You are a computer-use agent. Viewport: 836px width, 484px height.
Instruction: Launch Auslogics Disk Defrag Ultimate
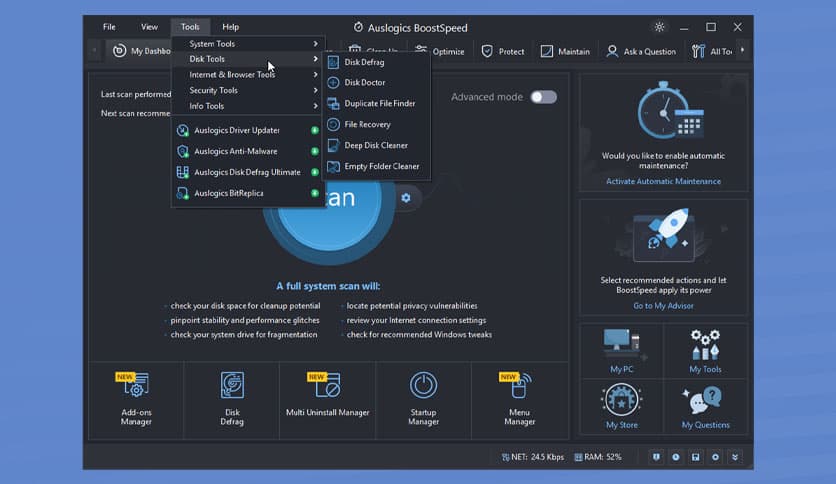click(x=248, y=172)
